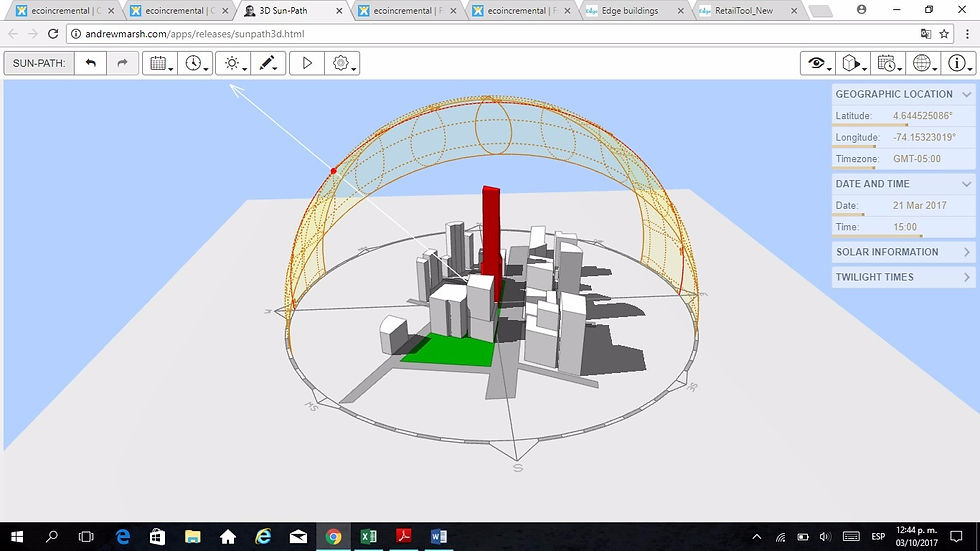Viewport: 980px width, 551px height.
Task: Open the sun display options menu
Action: [x=233, y=63]
